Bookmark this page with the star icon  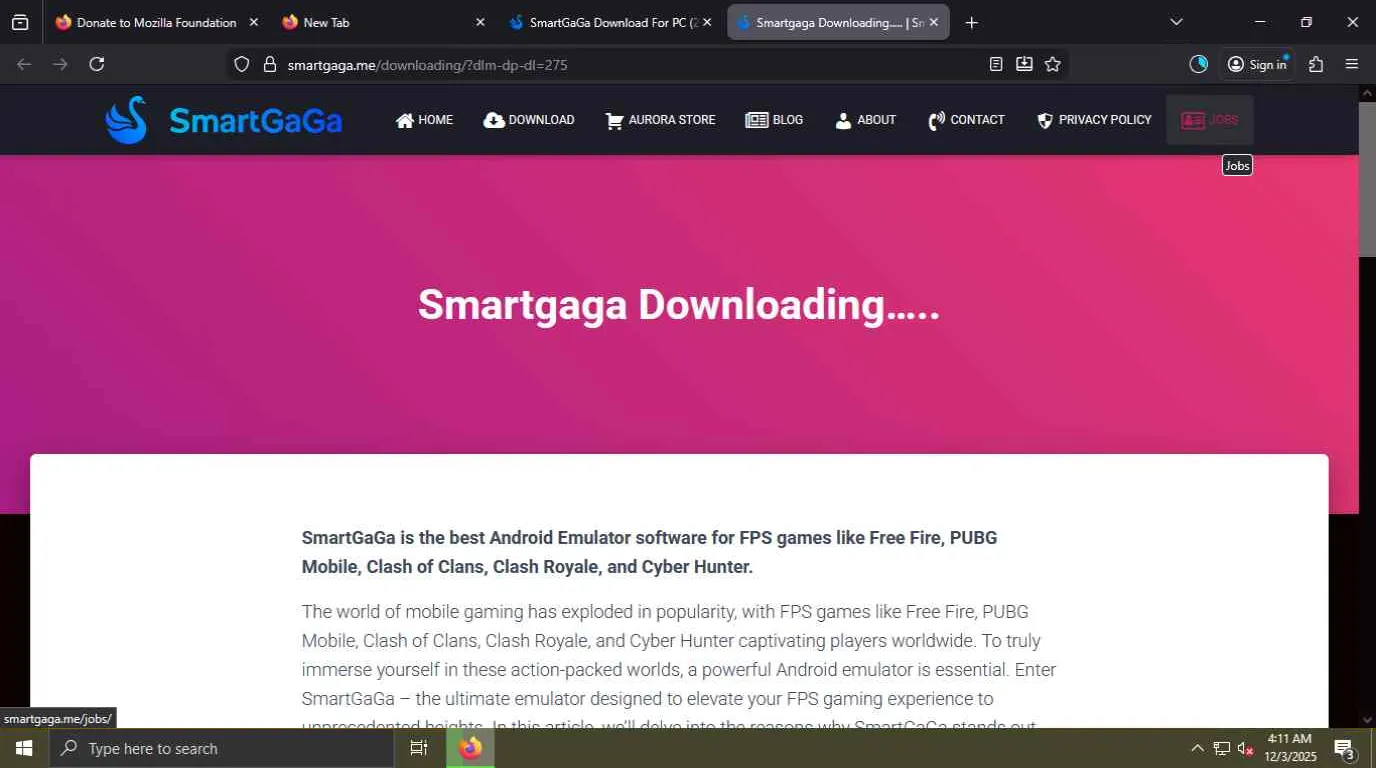tap(1053, 64)
